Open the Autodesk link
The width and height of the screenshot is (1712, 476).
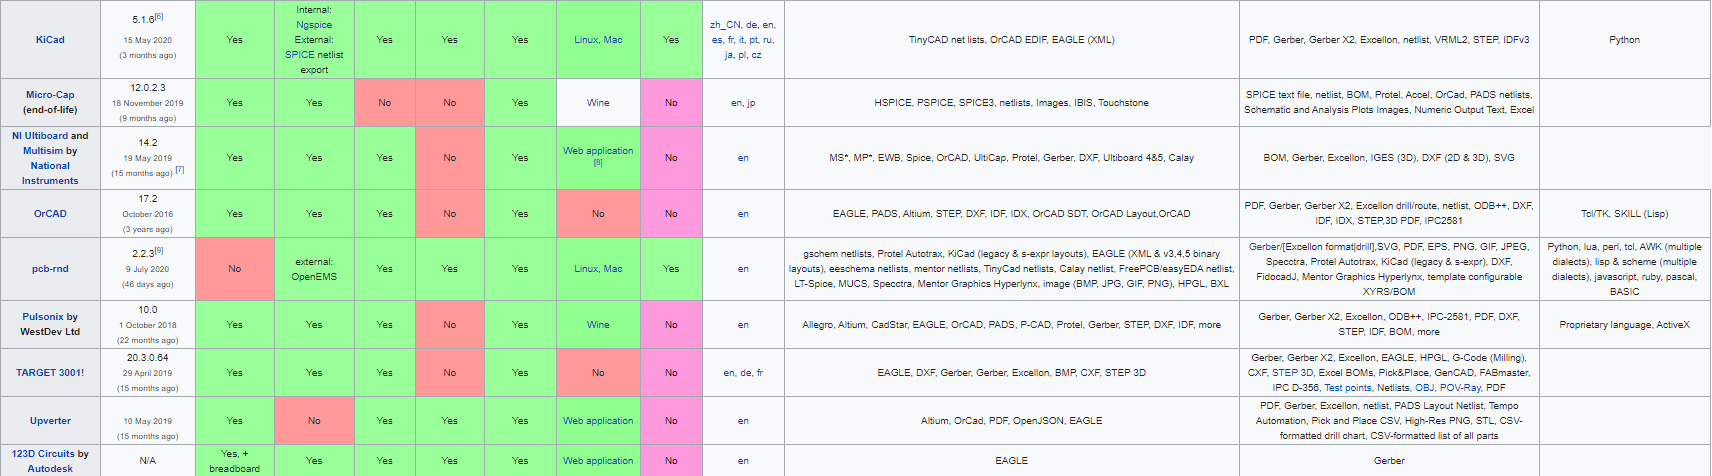[50, 469]
